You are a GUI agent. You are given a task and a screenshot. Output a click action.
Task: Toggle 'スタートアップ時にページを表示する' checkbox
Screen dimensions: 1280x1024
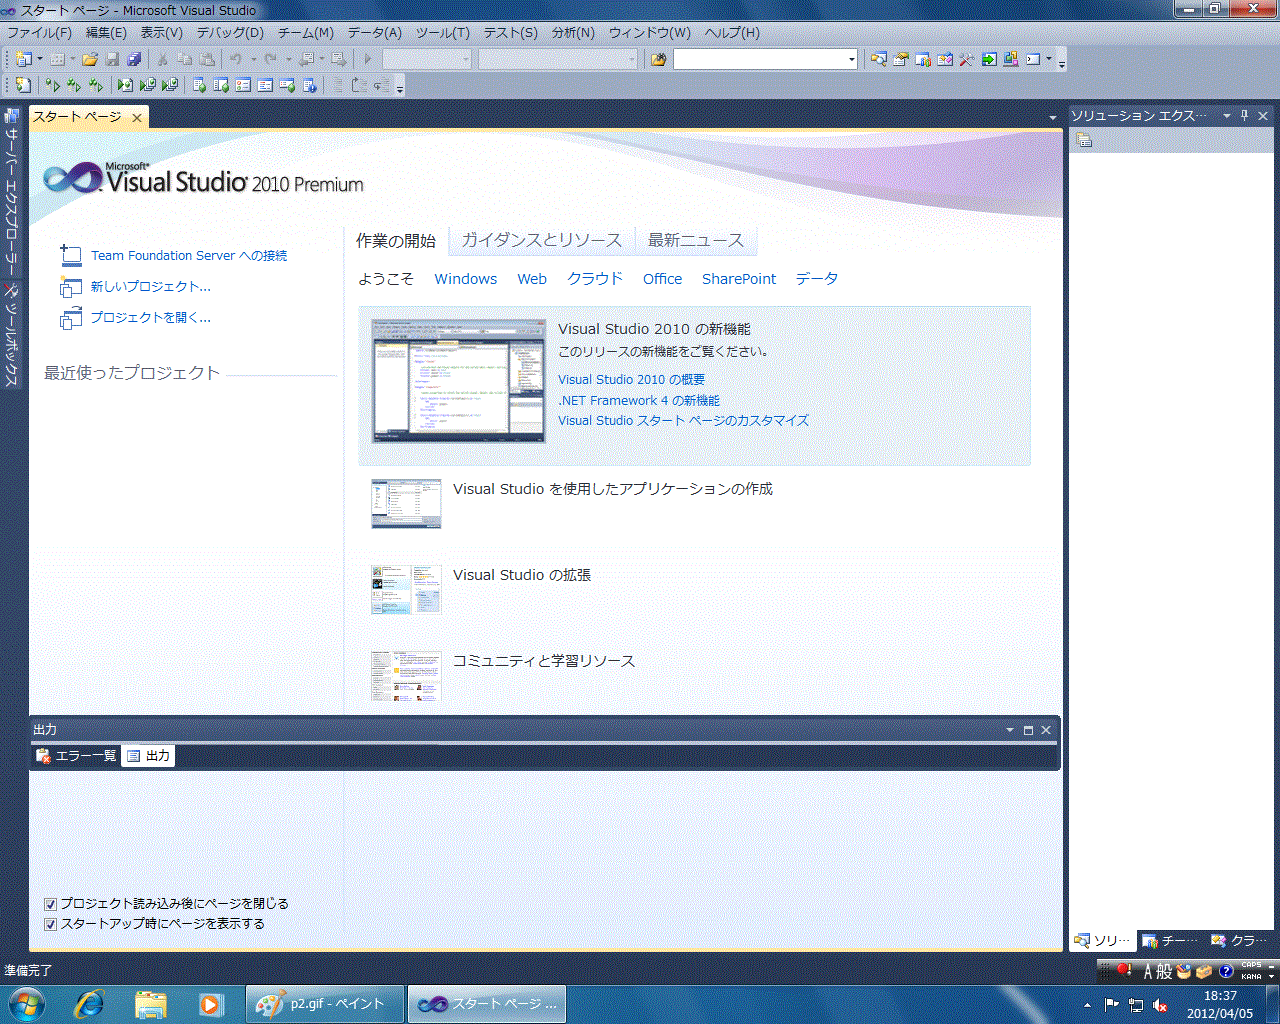click(50, 924)
